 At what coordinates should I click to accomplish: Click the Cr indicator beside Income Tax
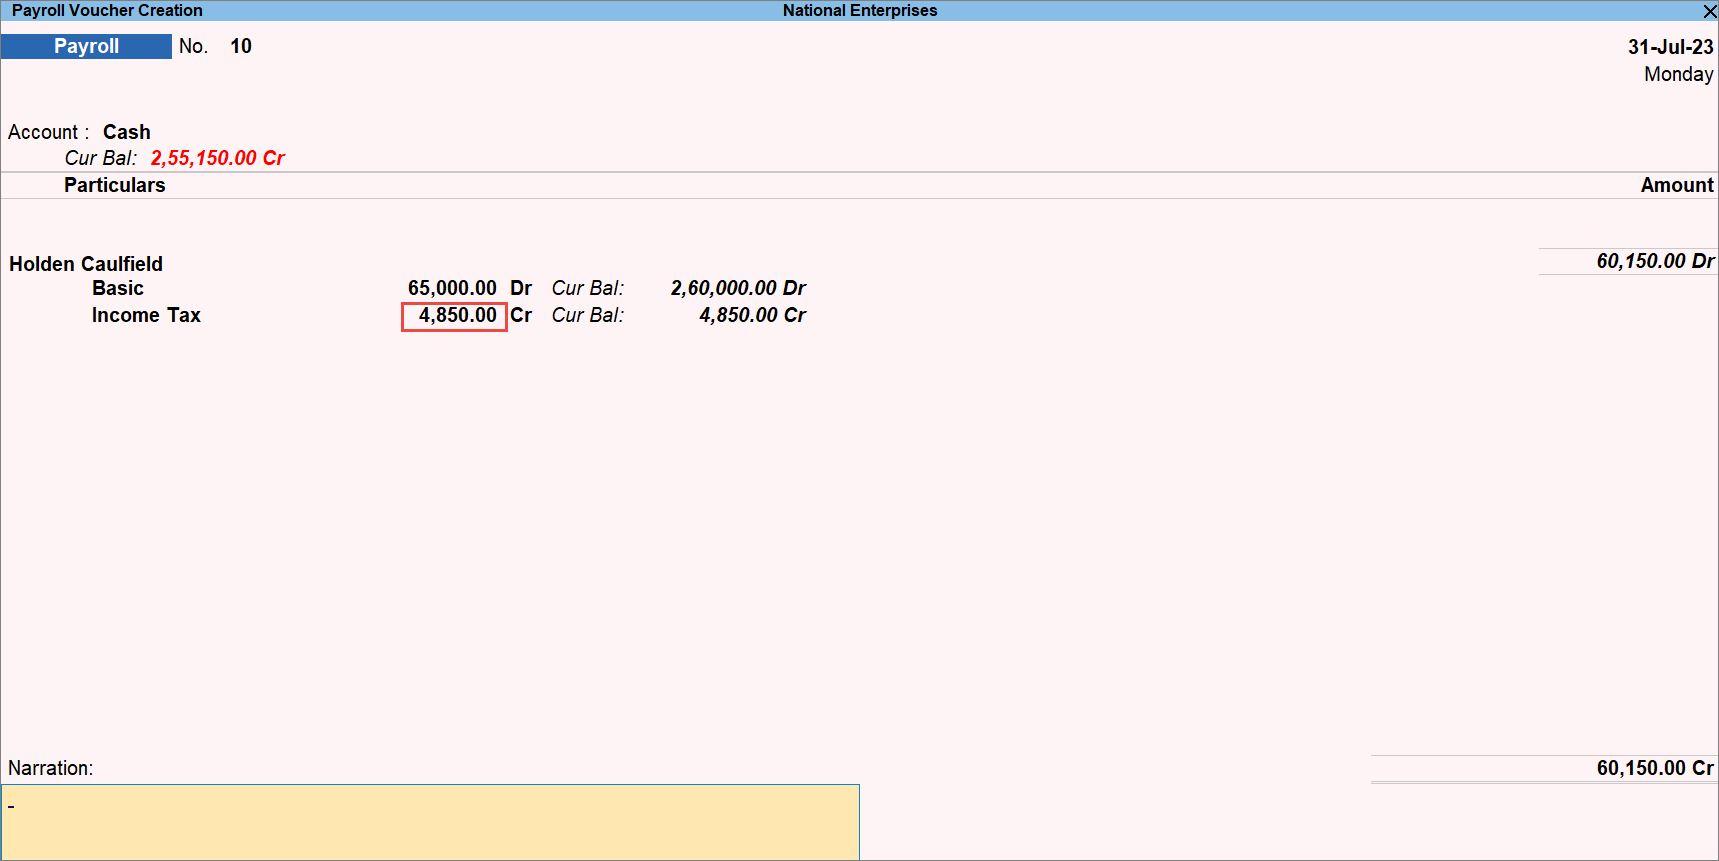tap(521, 315)
